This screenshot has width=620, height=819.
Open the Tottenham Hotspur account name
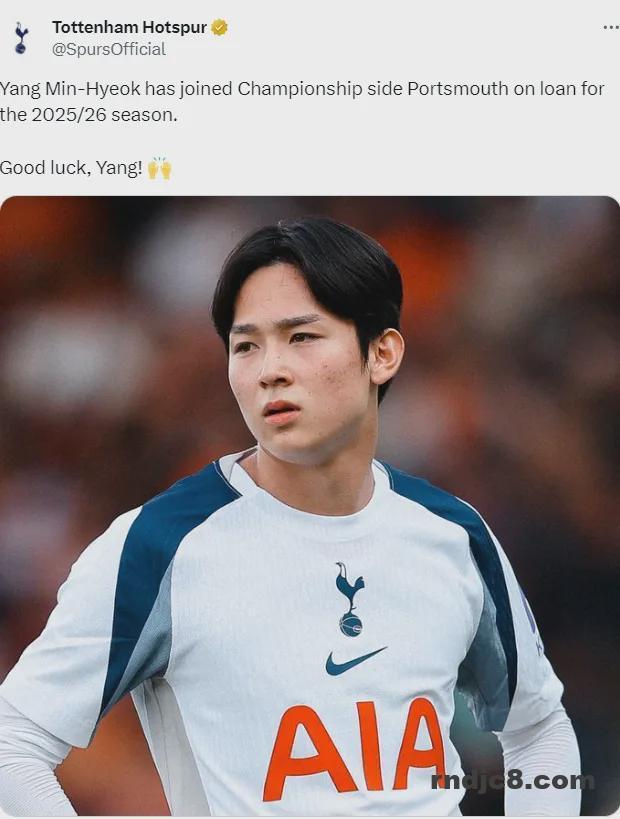coord(130,27)
